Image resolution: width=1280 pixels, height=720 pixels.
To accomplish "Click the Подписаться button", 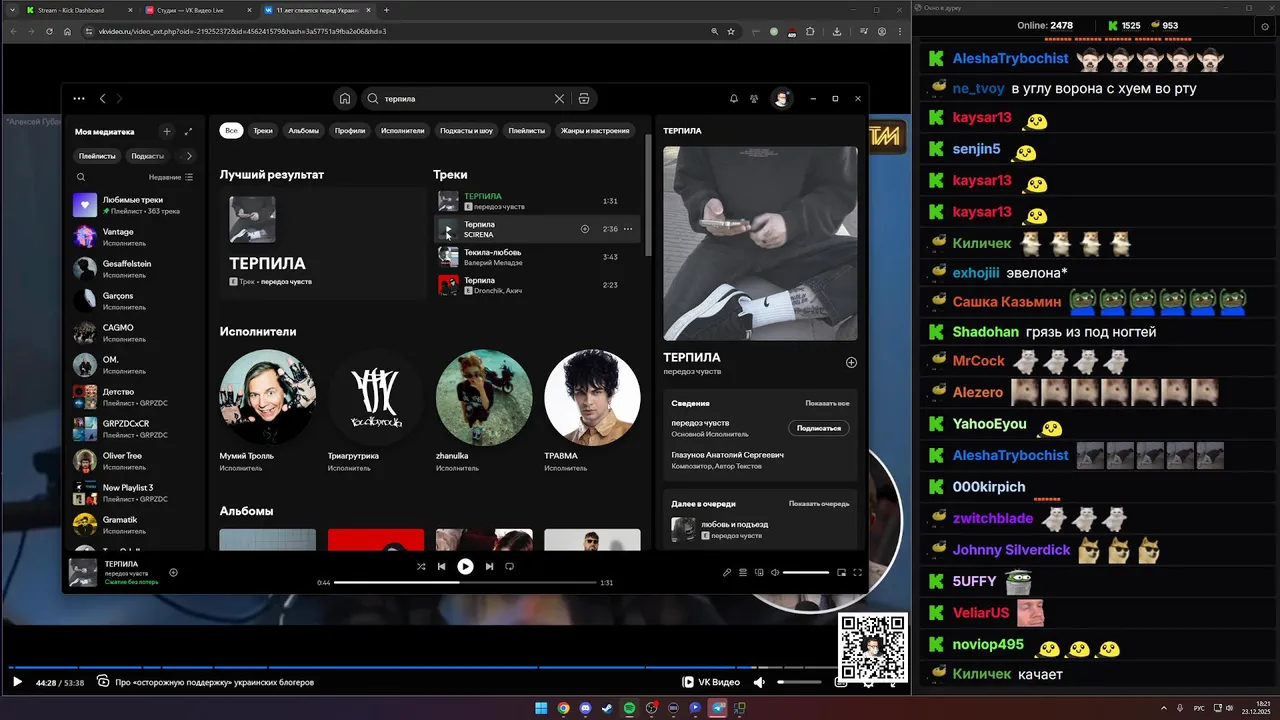I will coord(820,428).
